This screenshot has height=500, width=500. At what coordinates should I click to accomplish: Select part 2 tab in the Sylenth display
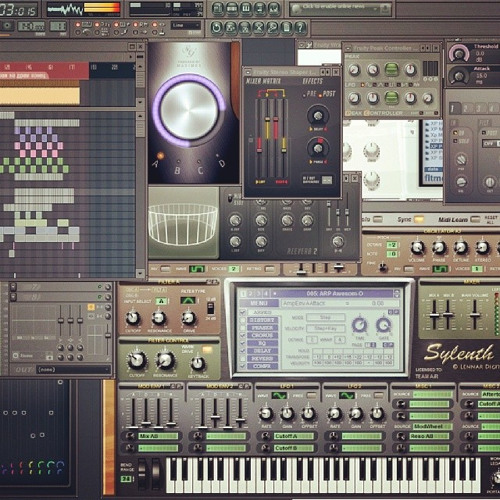coord(251,294)
